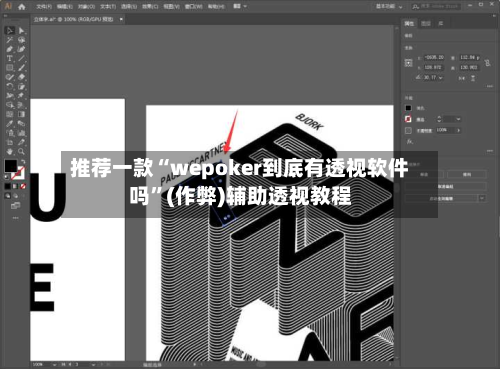
Task: Click the Width value input field
Action: click(x=469, y=57)
